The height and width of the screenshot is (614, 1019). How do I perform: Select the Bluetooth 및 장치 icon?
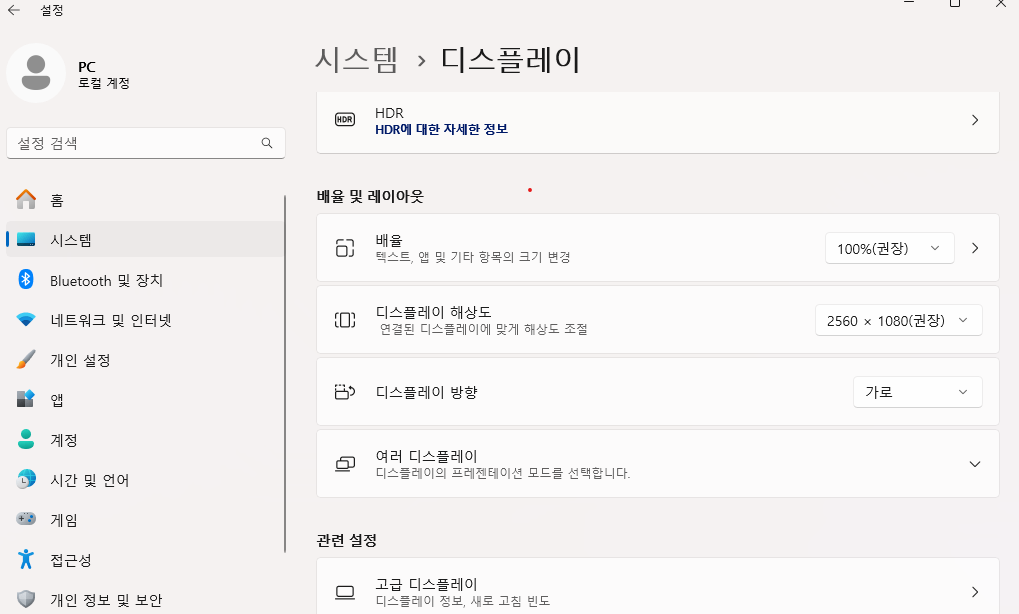[x=27, y=280]
